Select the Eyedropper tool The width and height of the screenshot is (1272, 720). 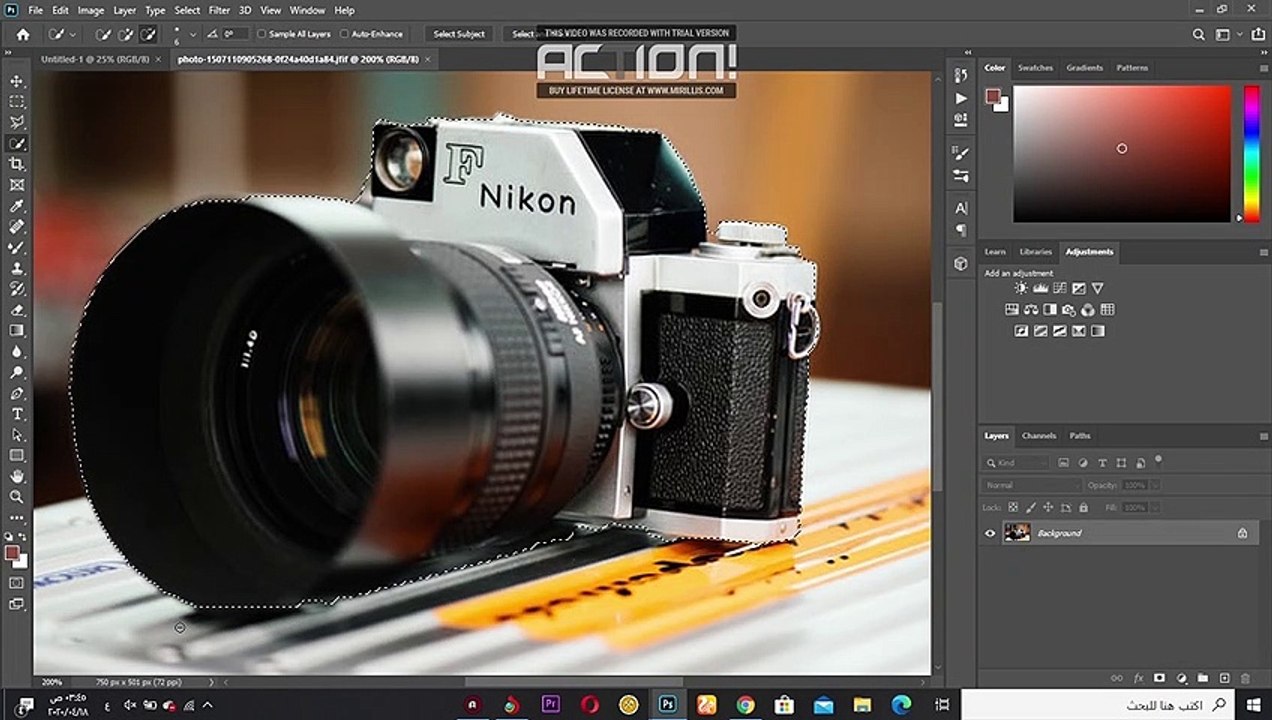(x=16, y=206)
